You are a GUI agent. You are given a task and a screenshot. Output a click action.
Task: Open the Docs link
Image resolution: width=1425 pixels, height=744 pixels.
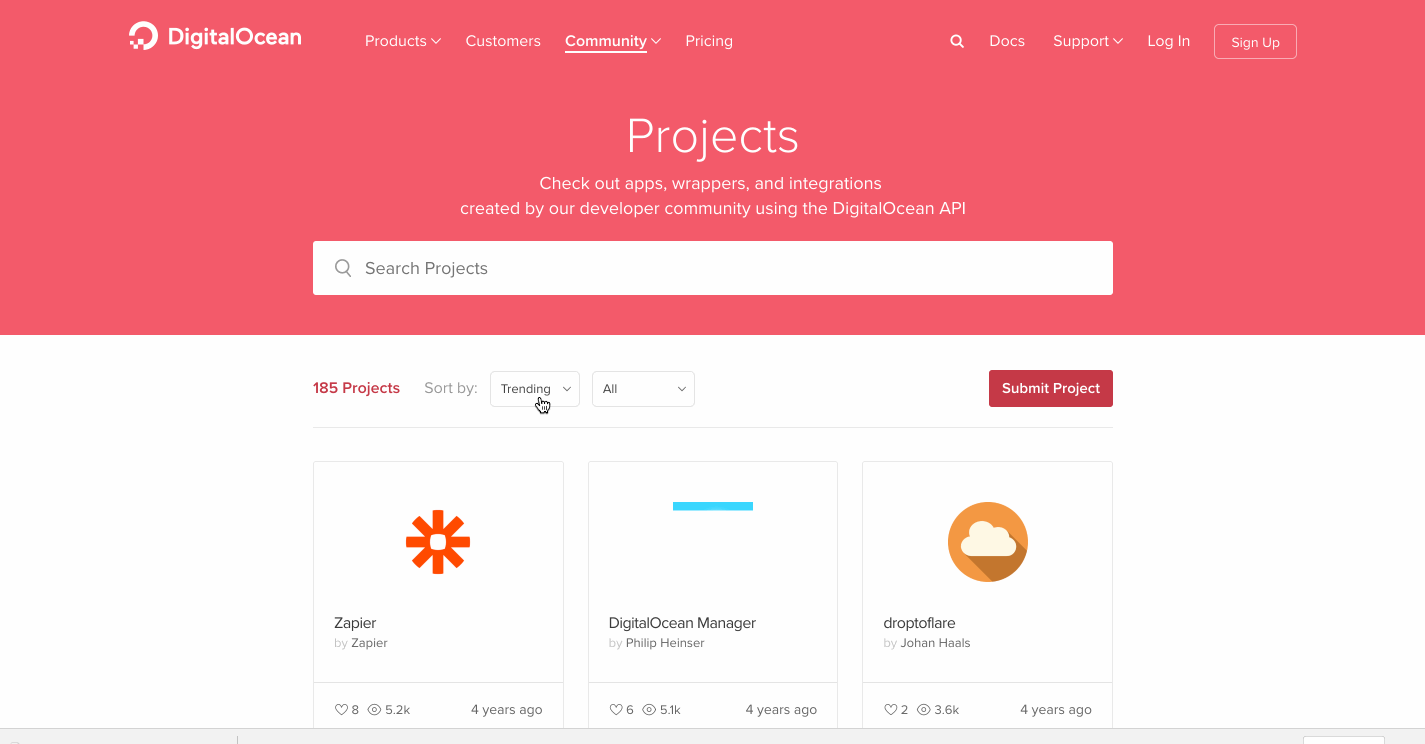[1006, 41]
